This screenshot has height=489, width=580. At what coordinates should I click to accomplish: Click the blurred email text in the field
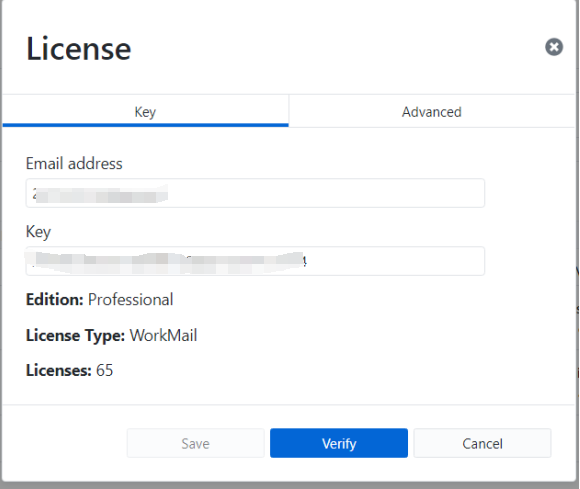[x=100, y=194]
